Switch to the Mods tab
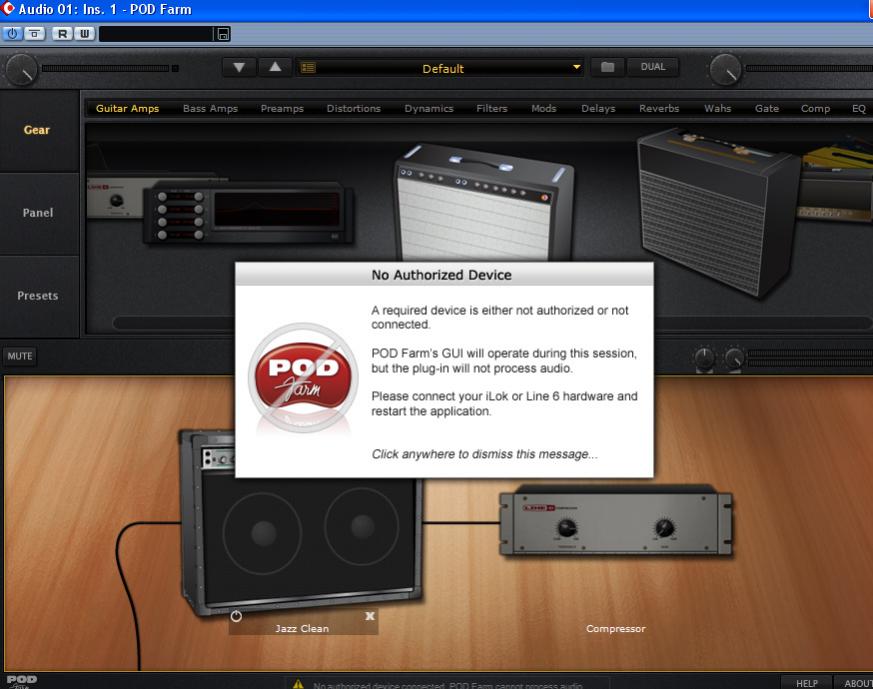Screen dimensions: 873x689 (543, 109)
